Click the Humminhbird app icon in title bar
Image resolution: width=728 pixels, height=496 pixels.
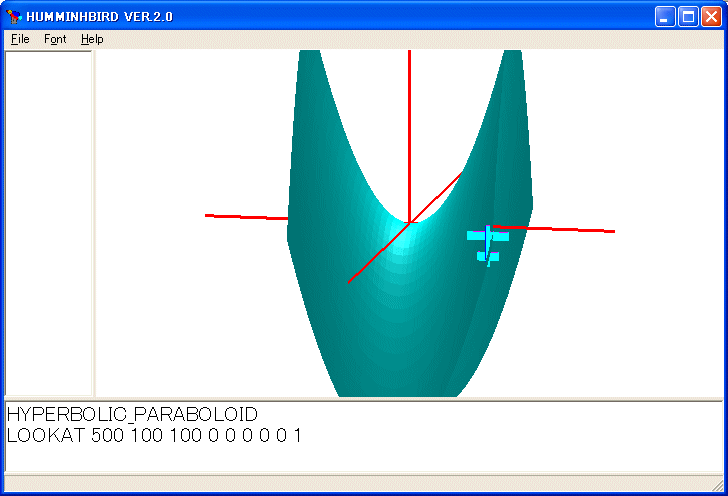(14, 17)
